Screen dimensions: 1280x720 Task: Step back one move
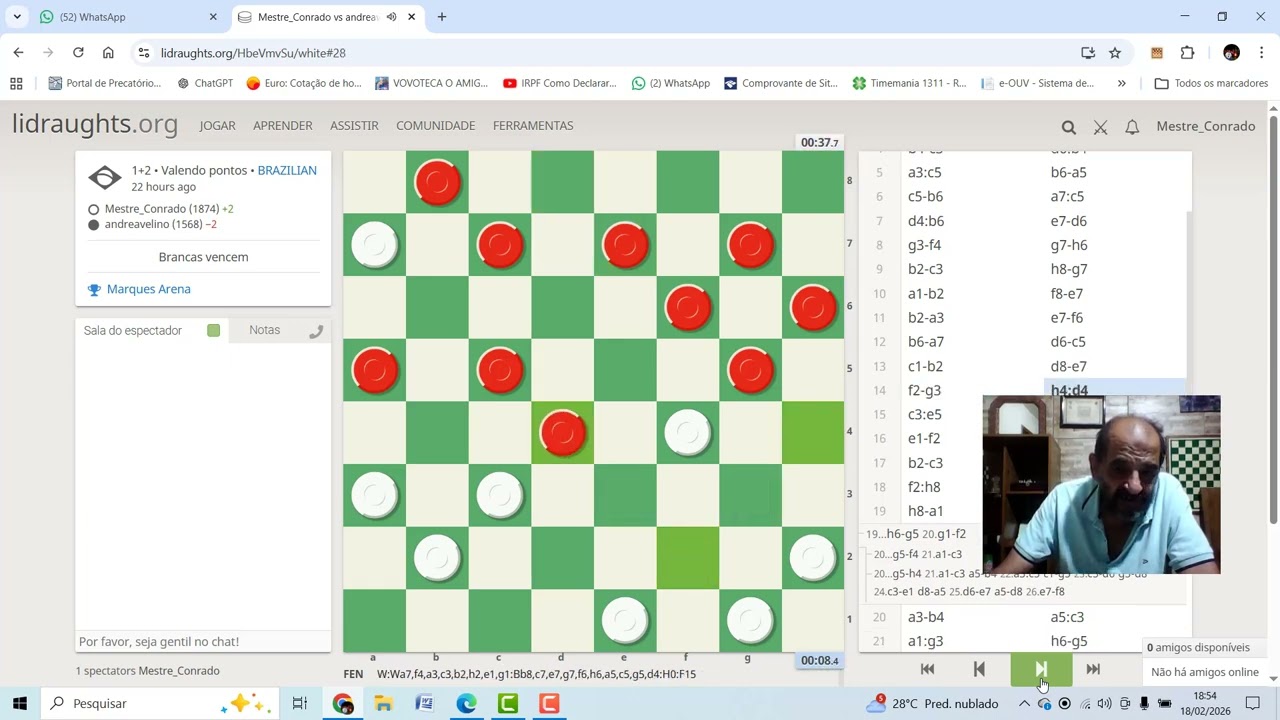pyautogui.click(x=979, y=669)
